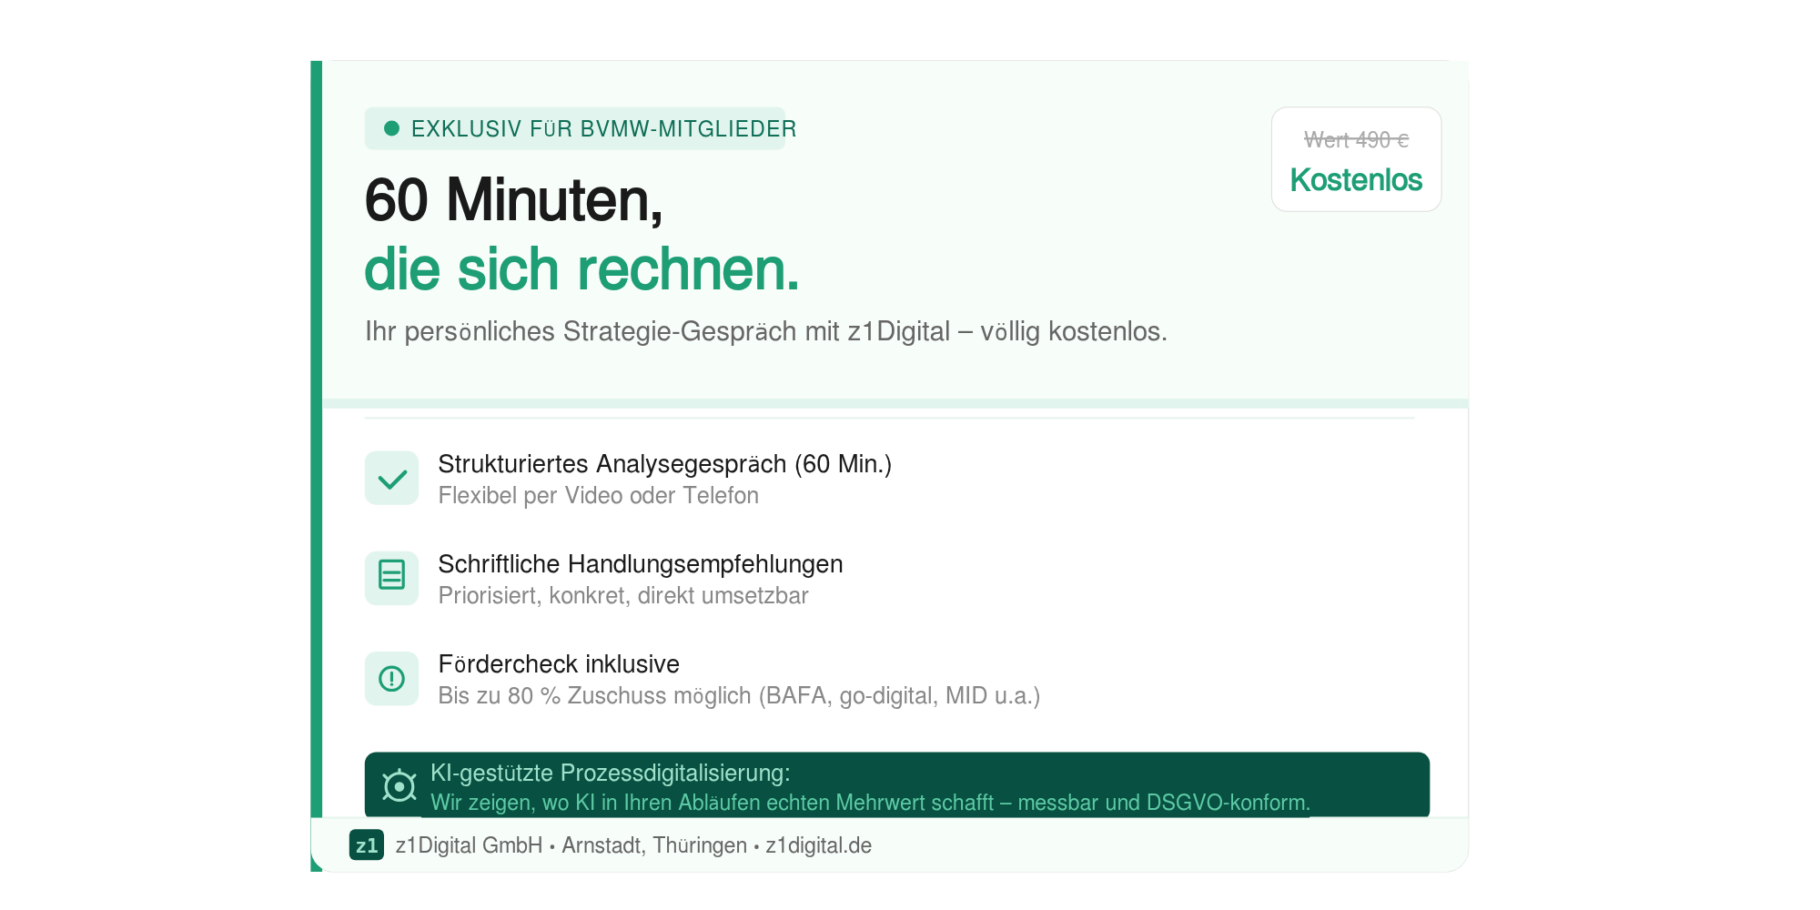Open the footer bar with company details
The image size is (1820, 910).
pos(890,845)
